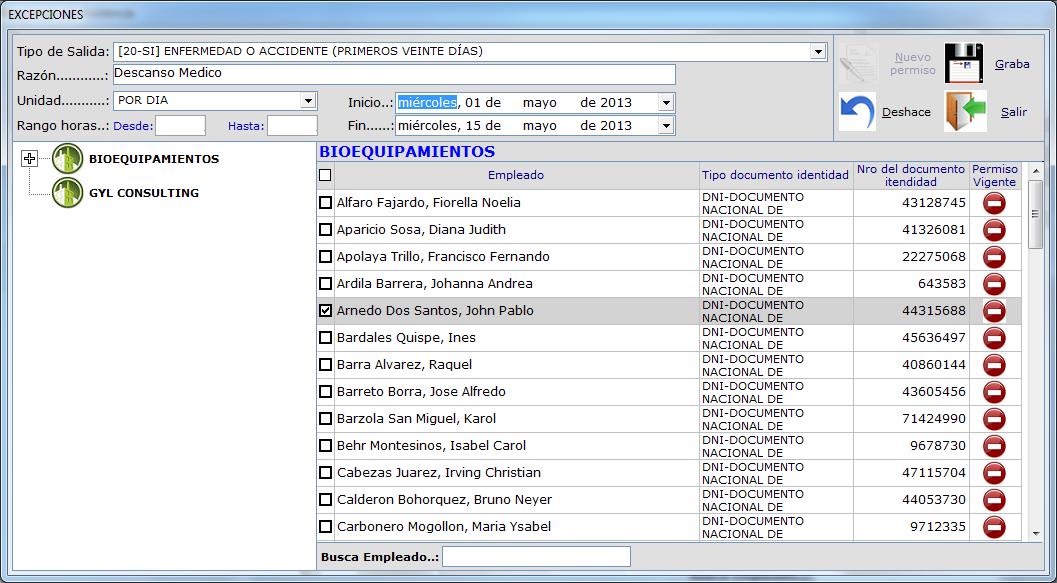Click the scroll-down arrow of employee list
Image resolution: width=1057 pixels, height=583 pixels.
pos(1035,534)
